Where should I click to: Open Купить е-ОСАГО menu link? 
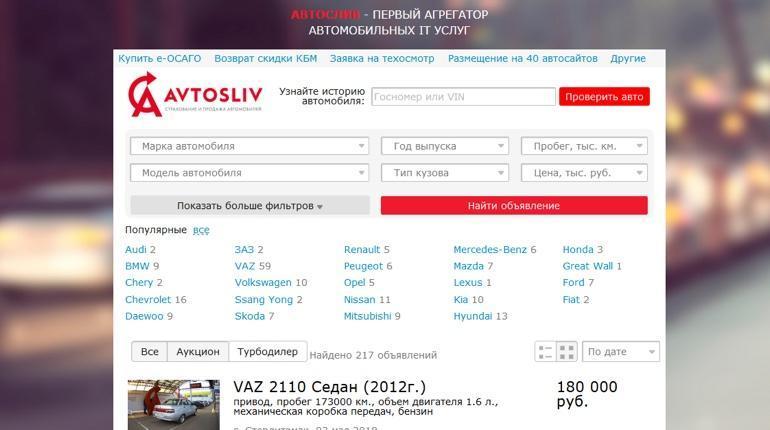click(x=160, y=58)
